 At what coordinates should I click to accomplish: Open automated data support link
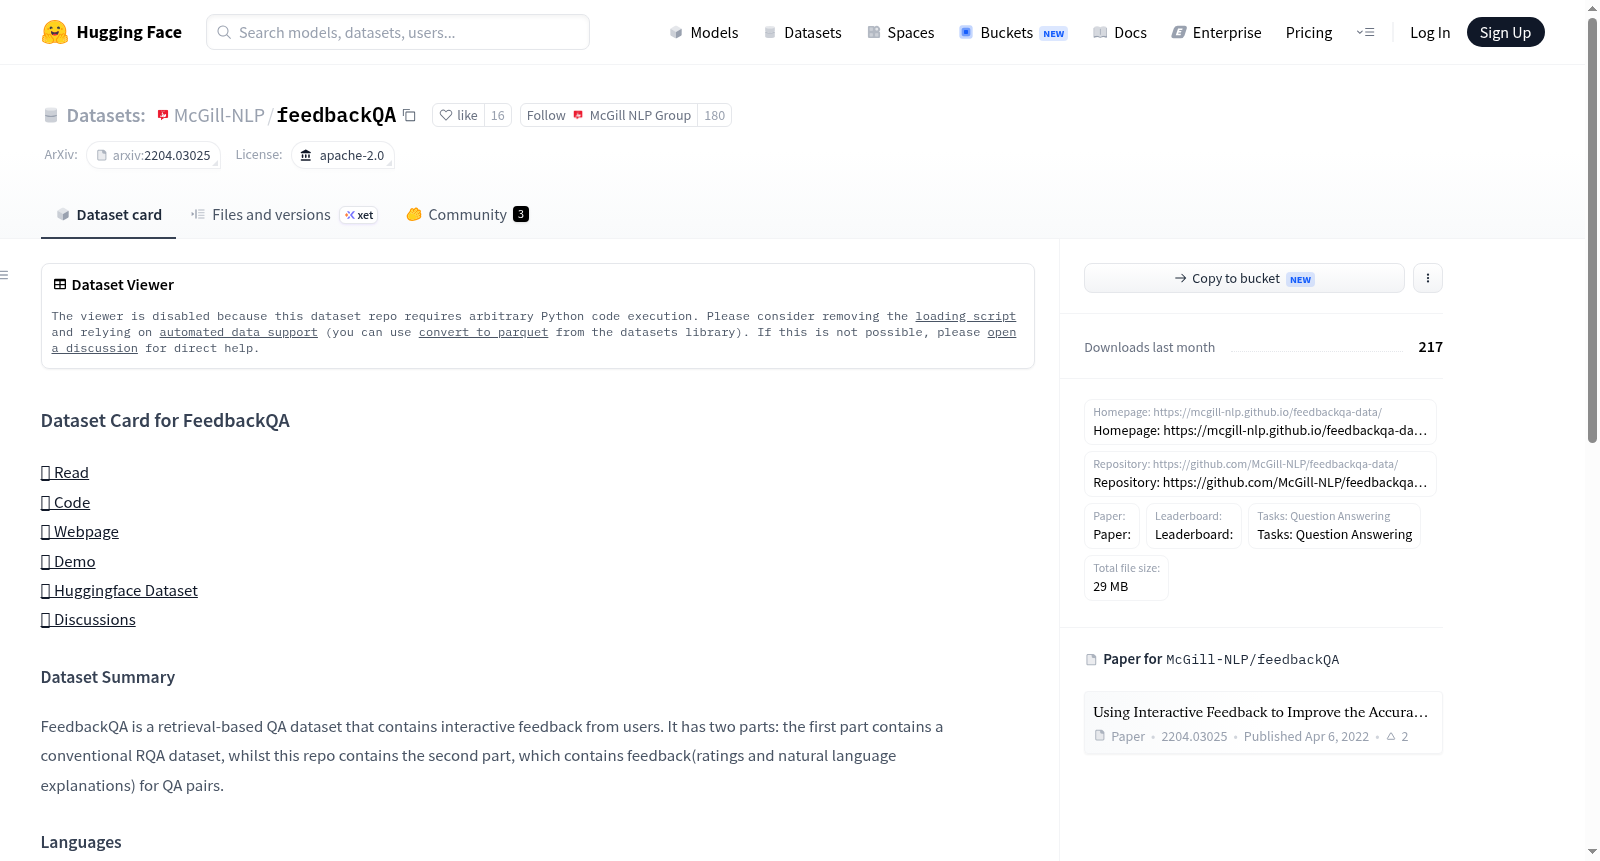tap(238, 332)
